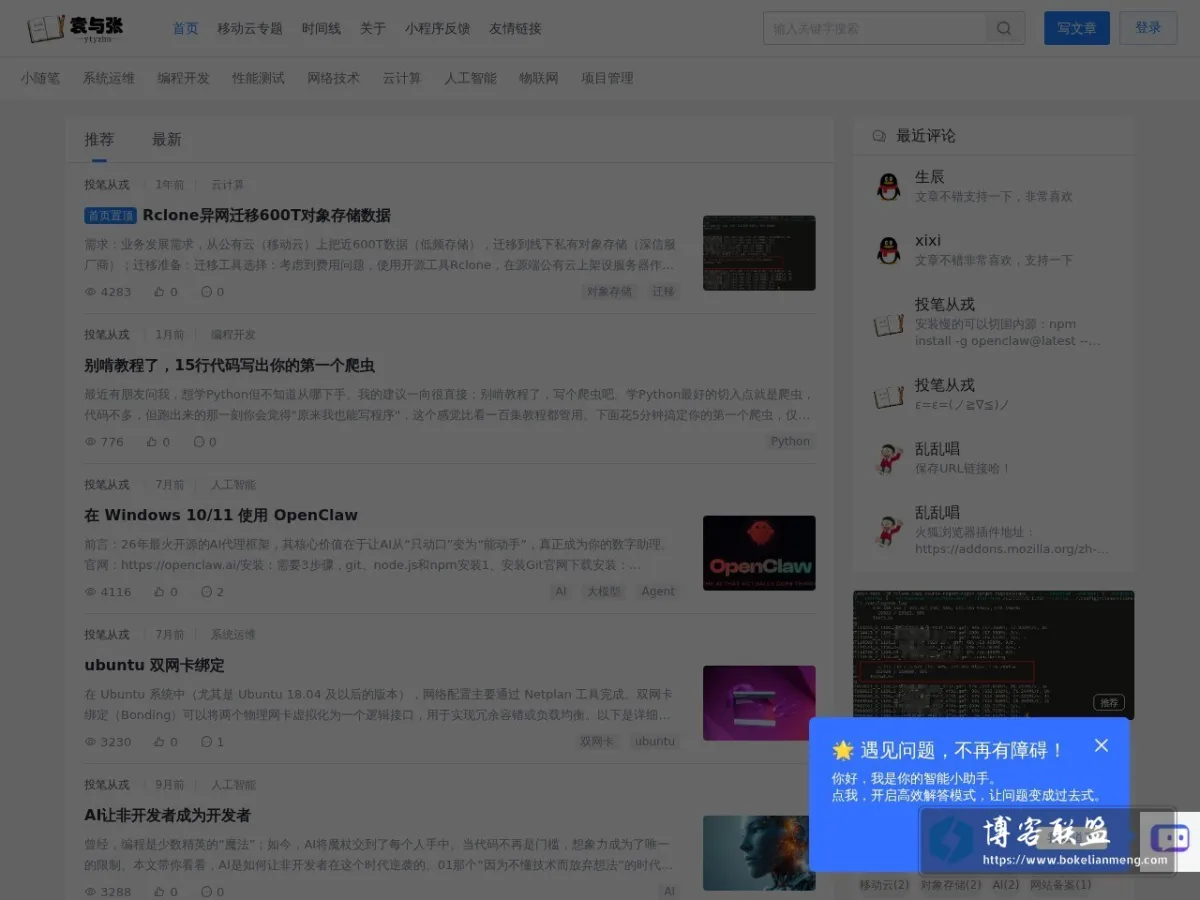Image resolution: width=1200 pixels, height=900 pixels.
Task: Click the first 投笔从戎 book avatar
Action: tap(888, 324)
